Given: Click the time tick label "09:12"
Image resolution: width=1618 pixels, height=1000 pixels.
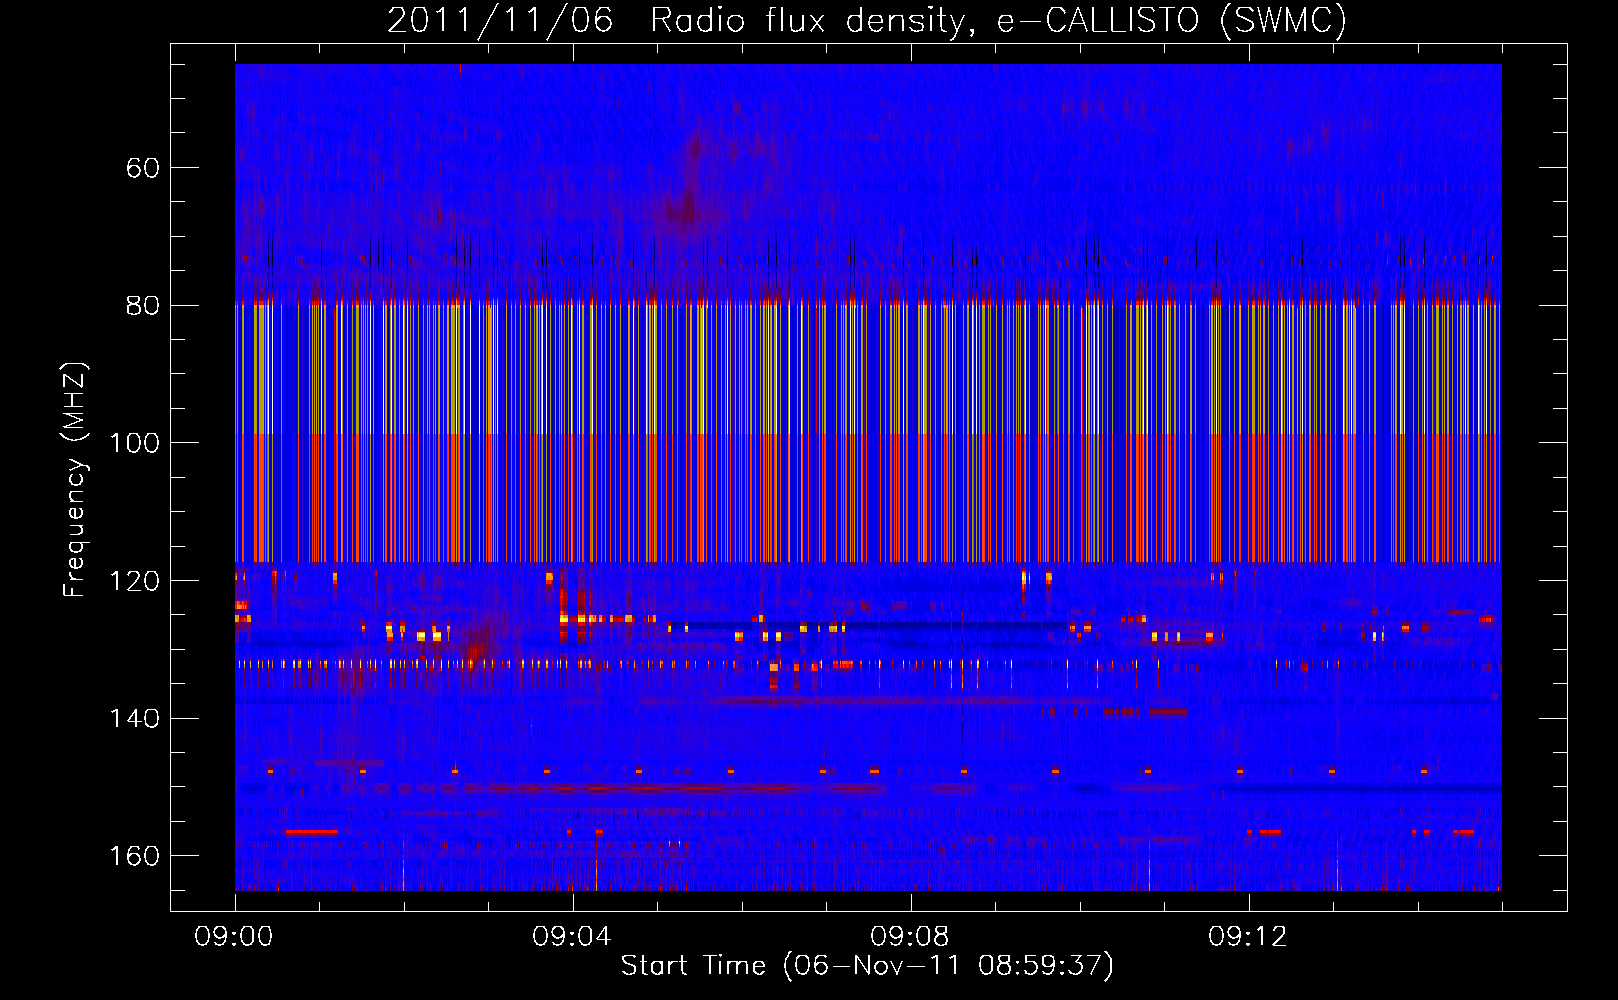Looking at the screenshot, I should coord(1248,936).
